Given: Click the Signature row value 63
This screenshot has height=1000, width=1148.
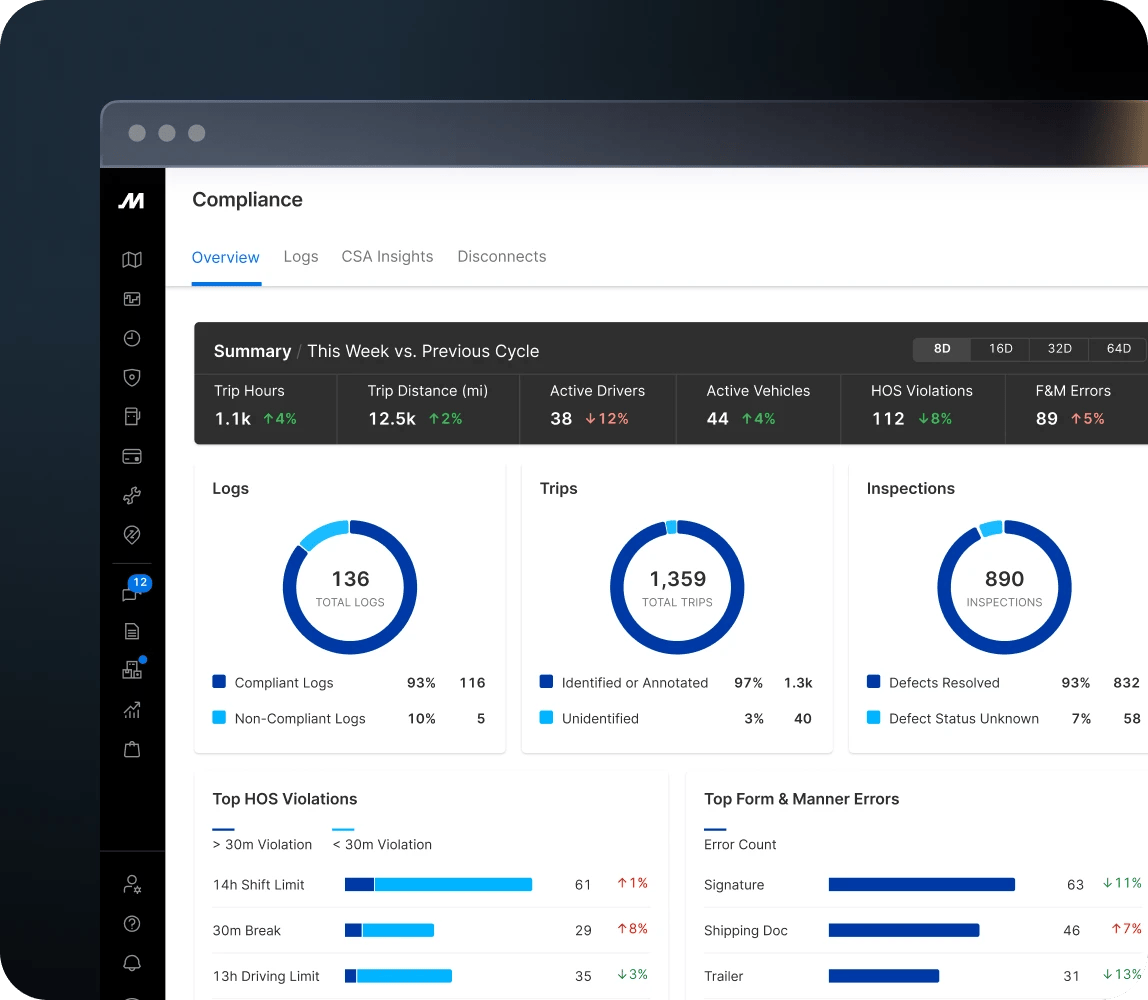Looking at the screenshot, I should click(1076, 885).
